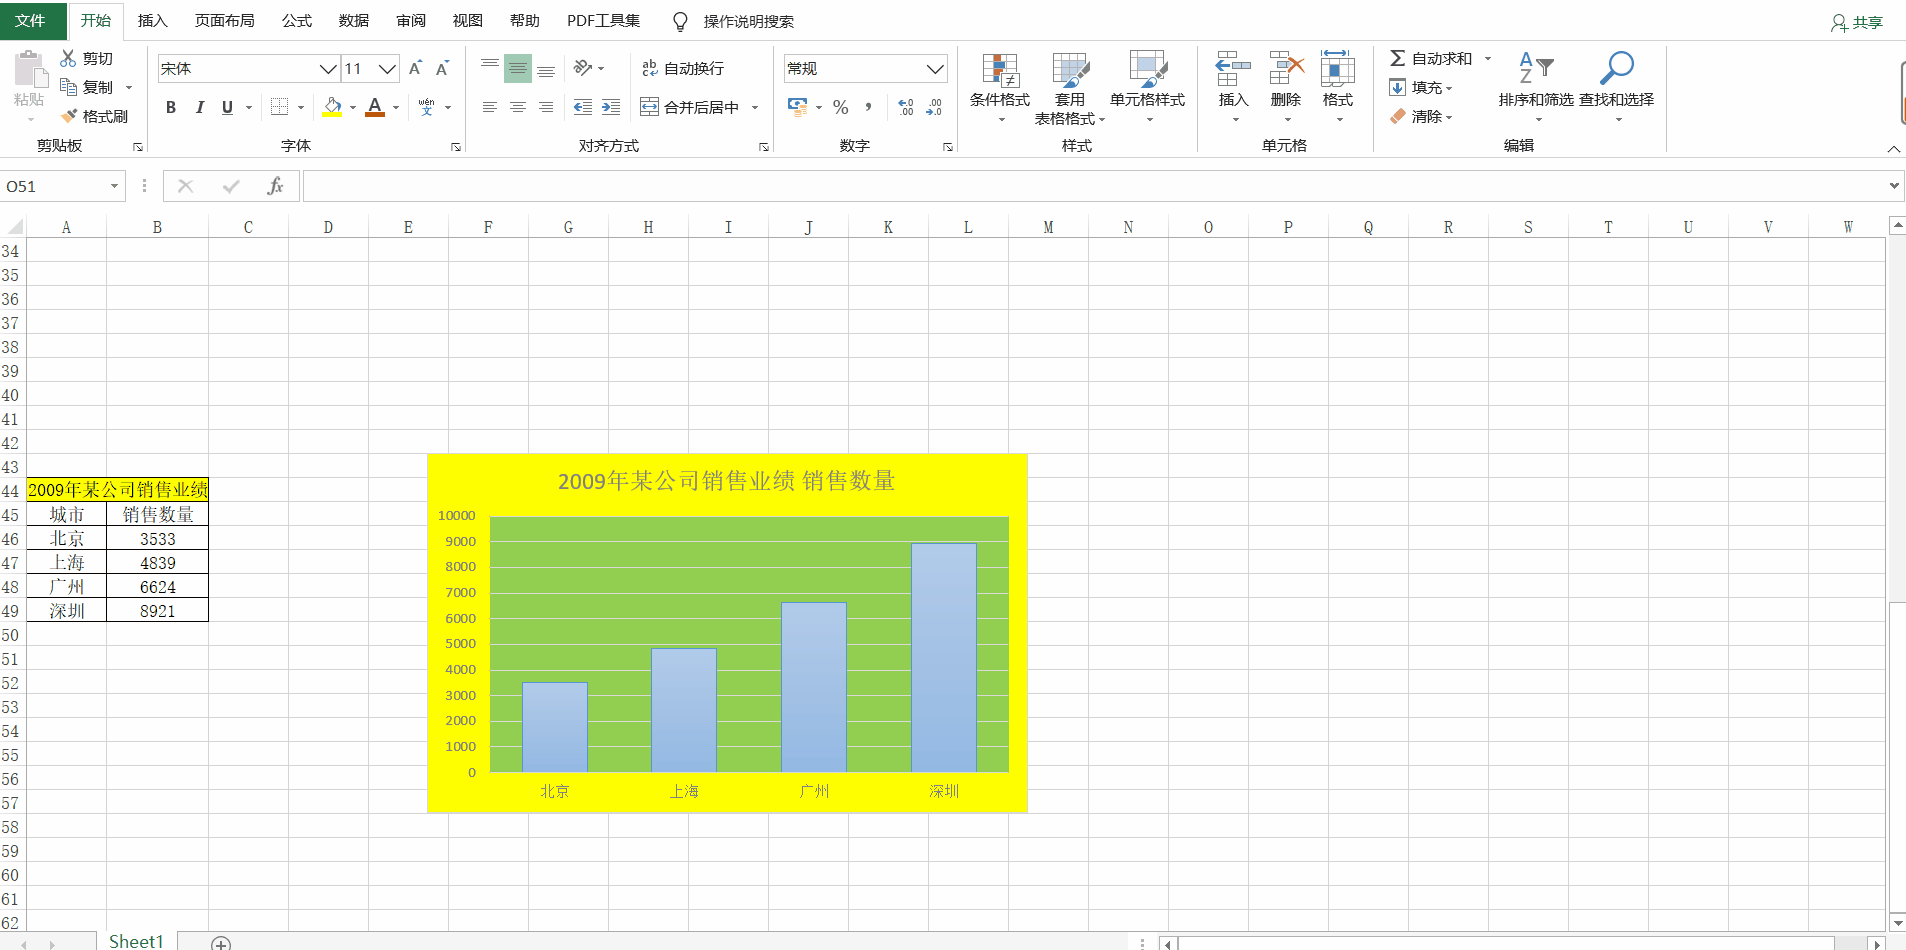Image resolution: width=1906 pixels, height=950 pixels.
Task: Apply percent style (%) format
Action: [x=841, y=107]
